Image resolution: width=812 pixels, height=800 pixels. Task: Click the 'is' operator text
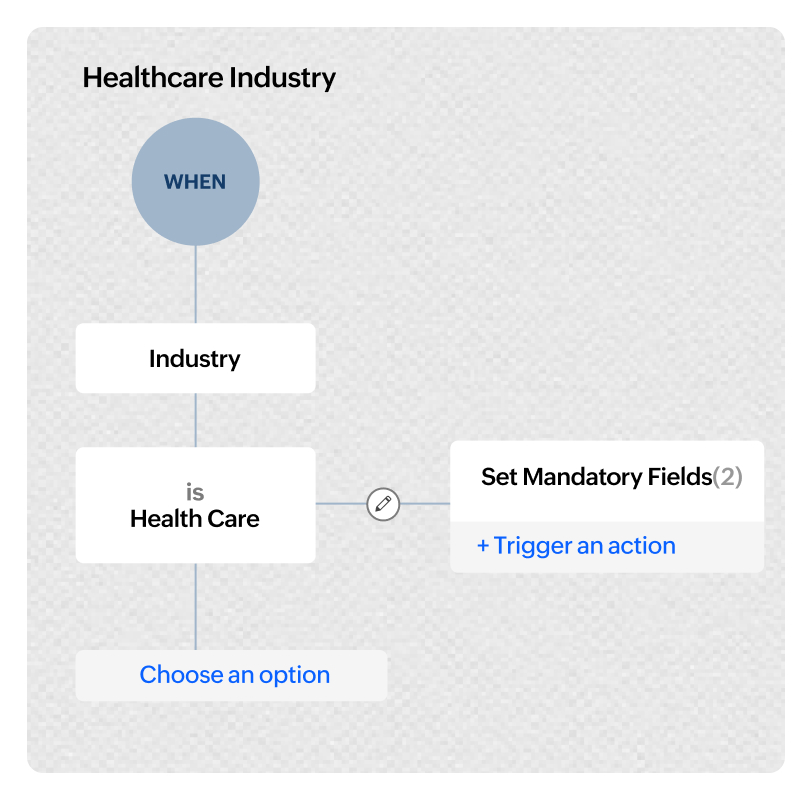[x=195, y=492]
